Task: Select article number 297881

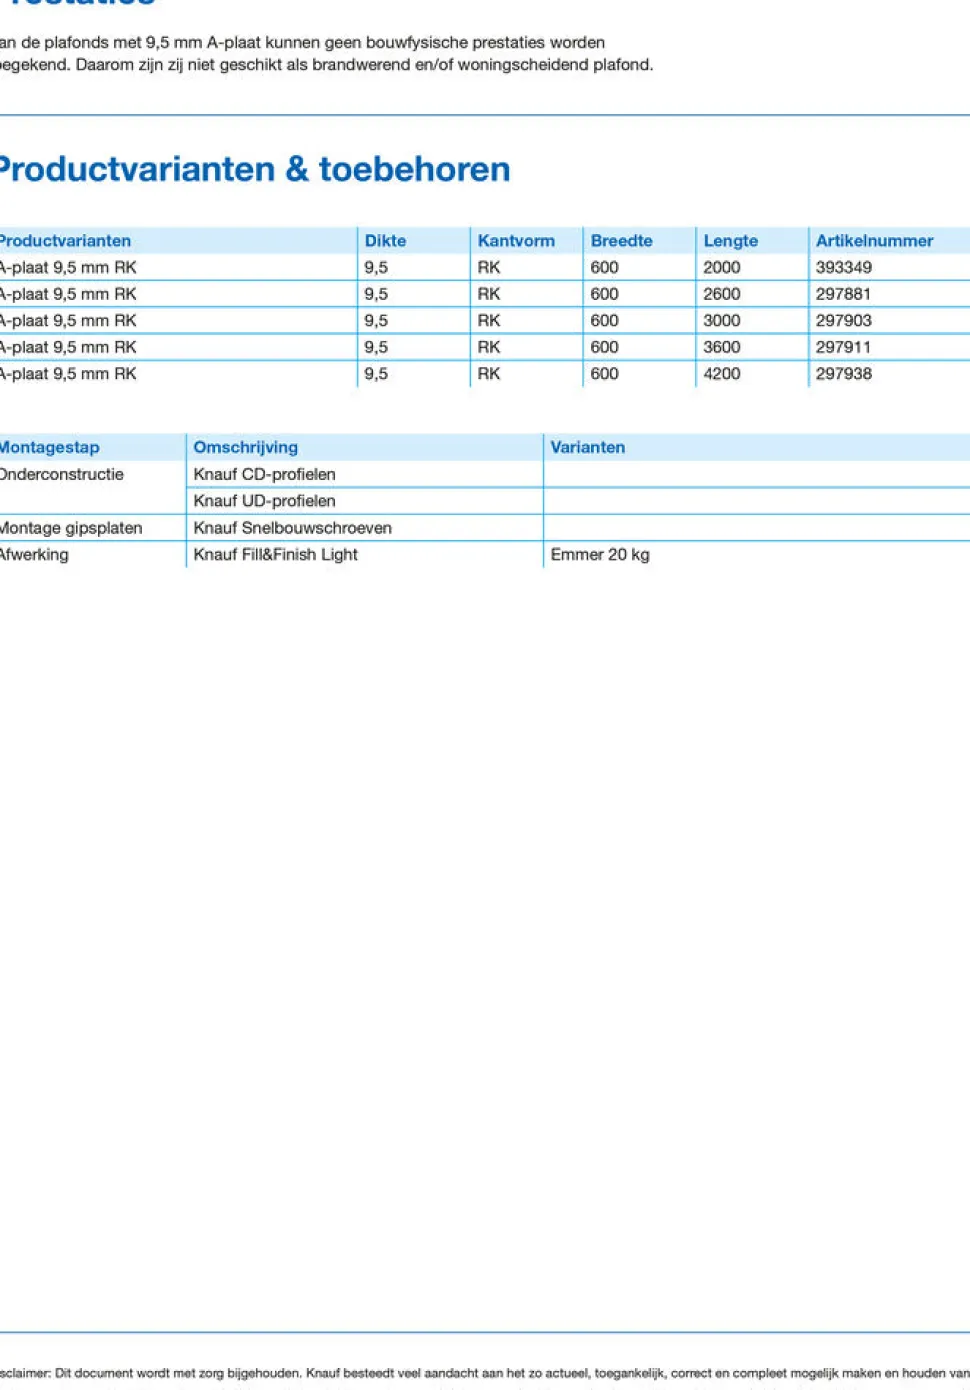Action: pos(843,294)
